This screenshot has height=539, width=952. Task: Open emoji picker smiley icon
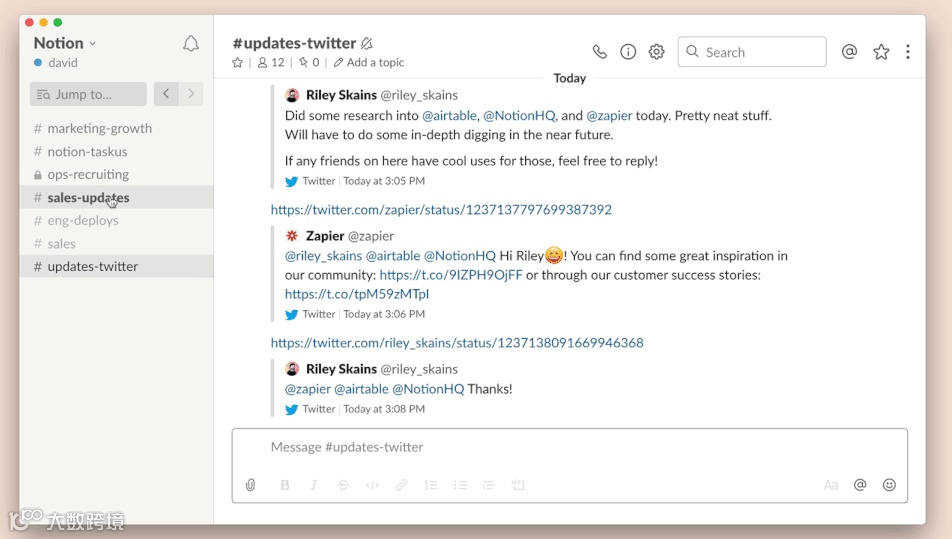(889, 484)
